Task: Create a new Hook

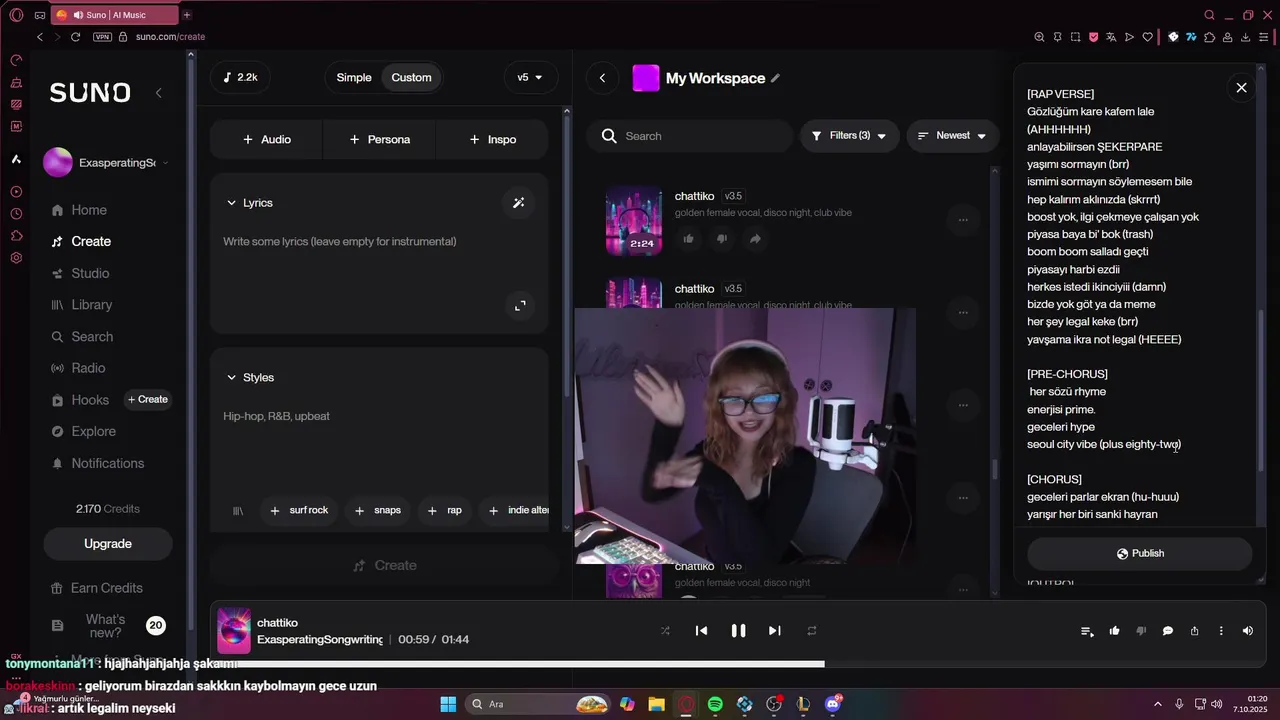Action: (x=147, y=400)
